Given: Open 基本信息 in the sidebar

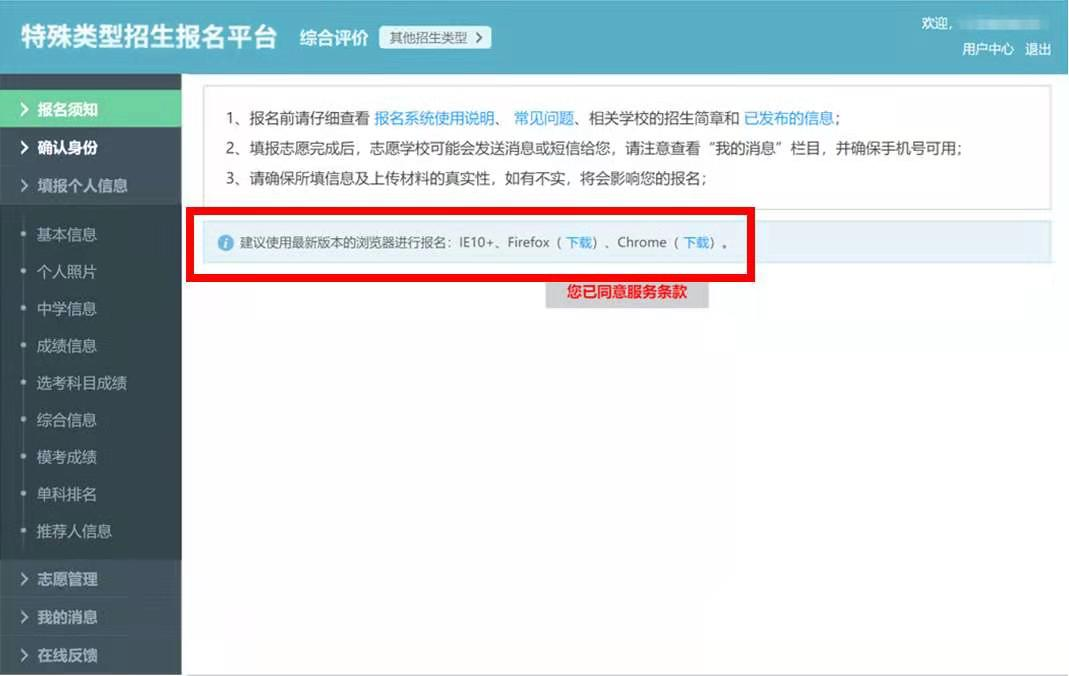Looking at the screenshot, I should point(67,235).
